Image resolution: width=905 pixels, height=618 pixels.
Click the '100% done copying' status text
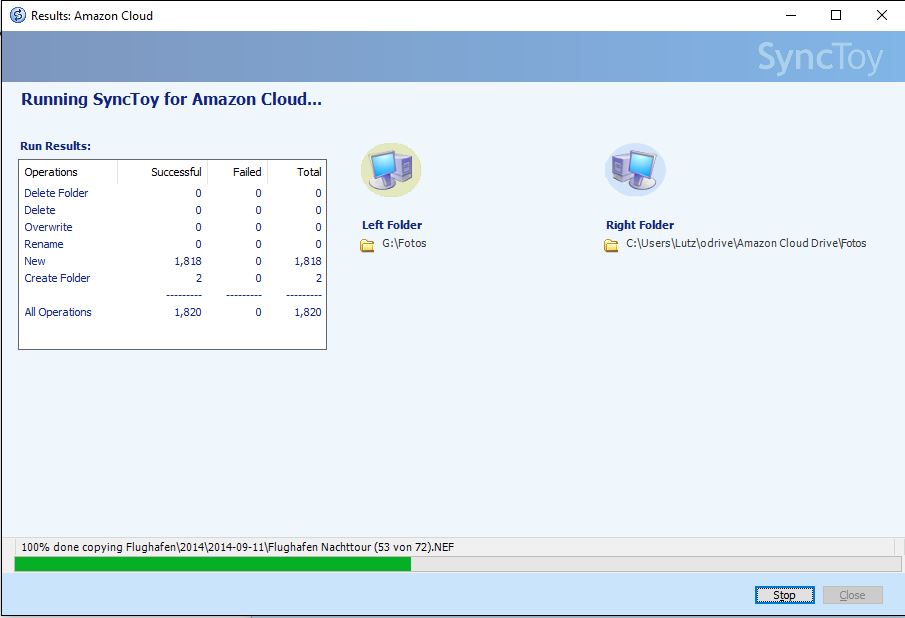[238, 547]
